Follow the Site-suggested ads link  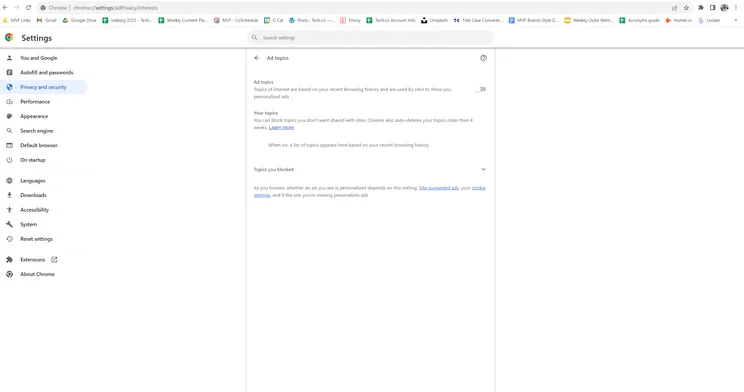[x=439, y=188]
